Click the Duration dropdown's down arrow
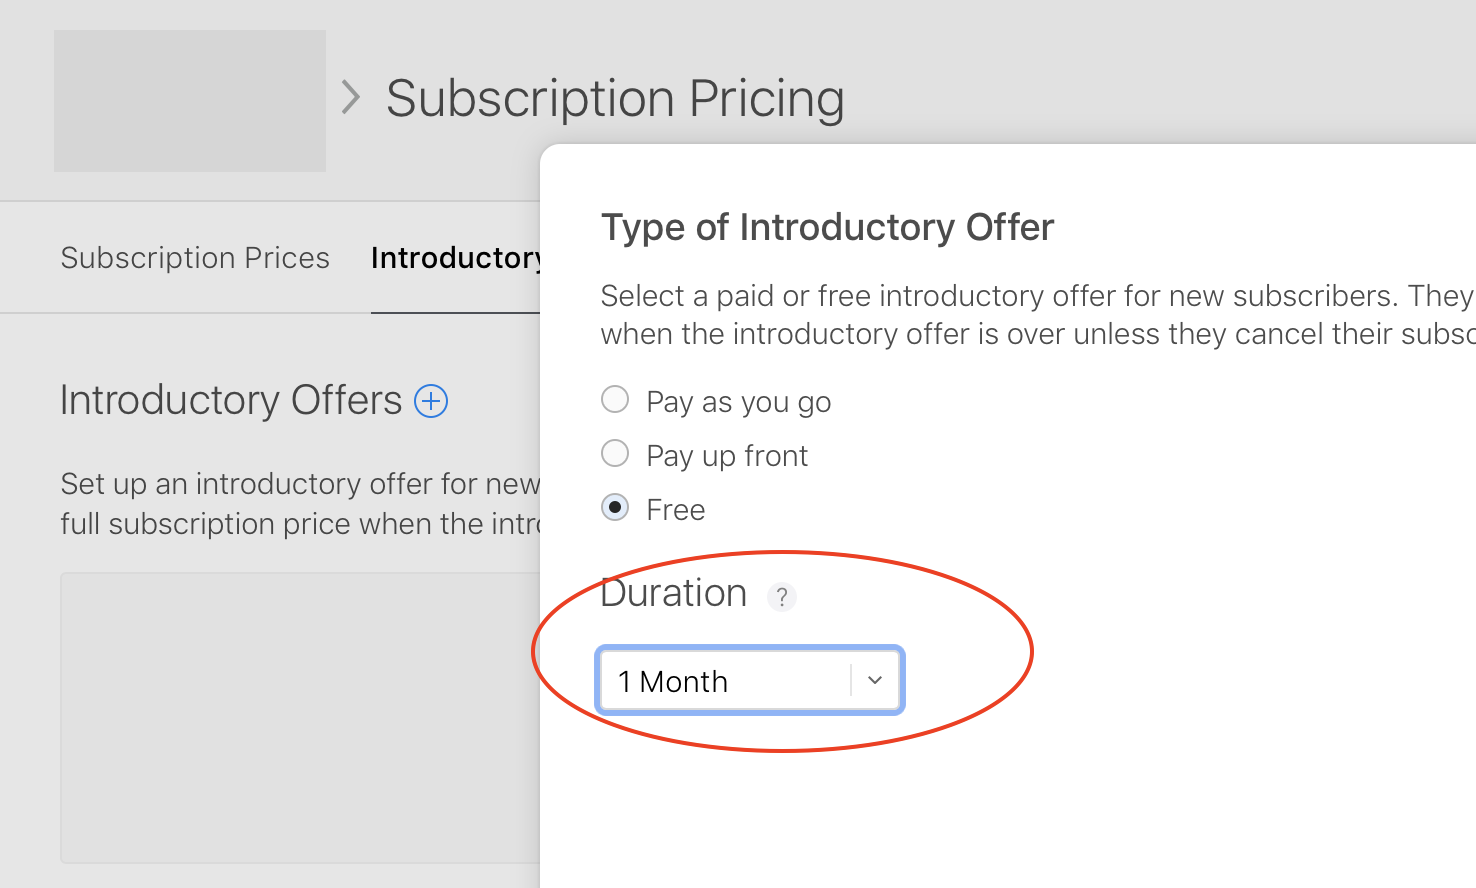Image resolution: width=1476 pixels, height=888 pixels. click(x=875, y=681)
